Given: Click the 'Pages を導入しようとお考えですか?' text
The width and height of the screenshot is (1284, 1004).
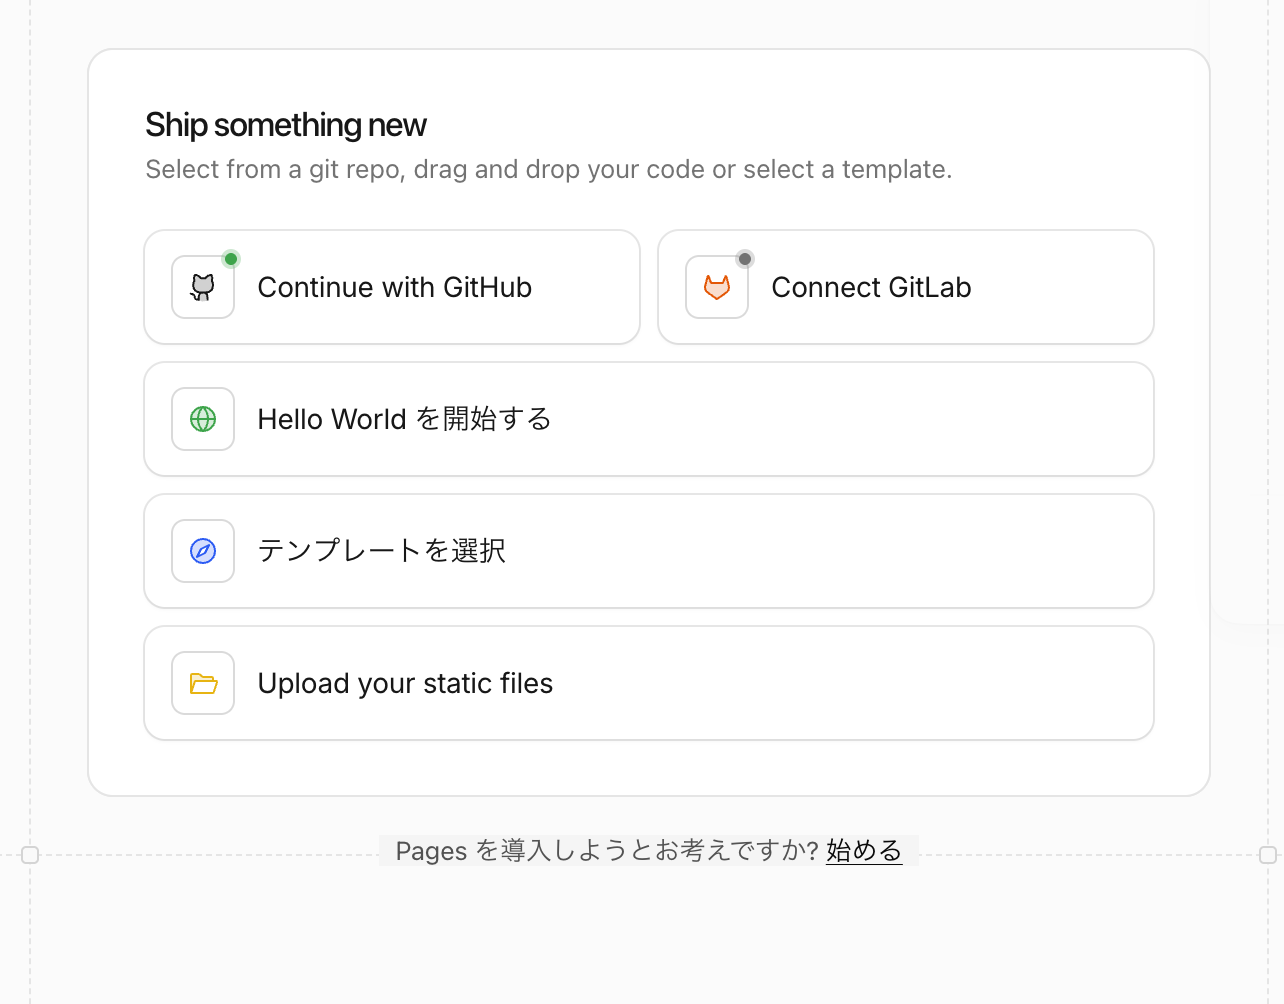Looking at the screenshot, I should (x=607, y=850).
